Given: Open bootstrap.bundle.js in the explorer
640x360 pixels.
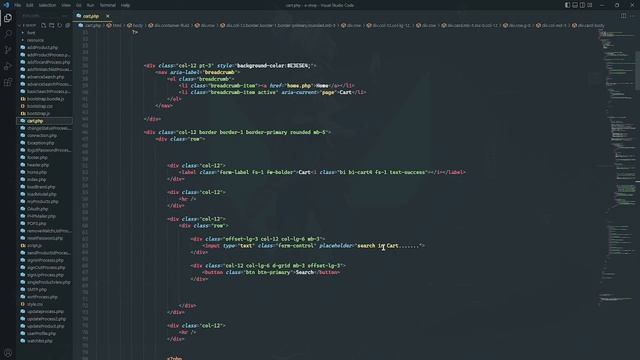Looking at the screenshot, I should [45, 99].
